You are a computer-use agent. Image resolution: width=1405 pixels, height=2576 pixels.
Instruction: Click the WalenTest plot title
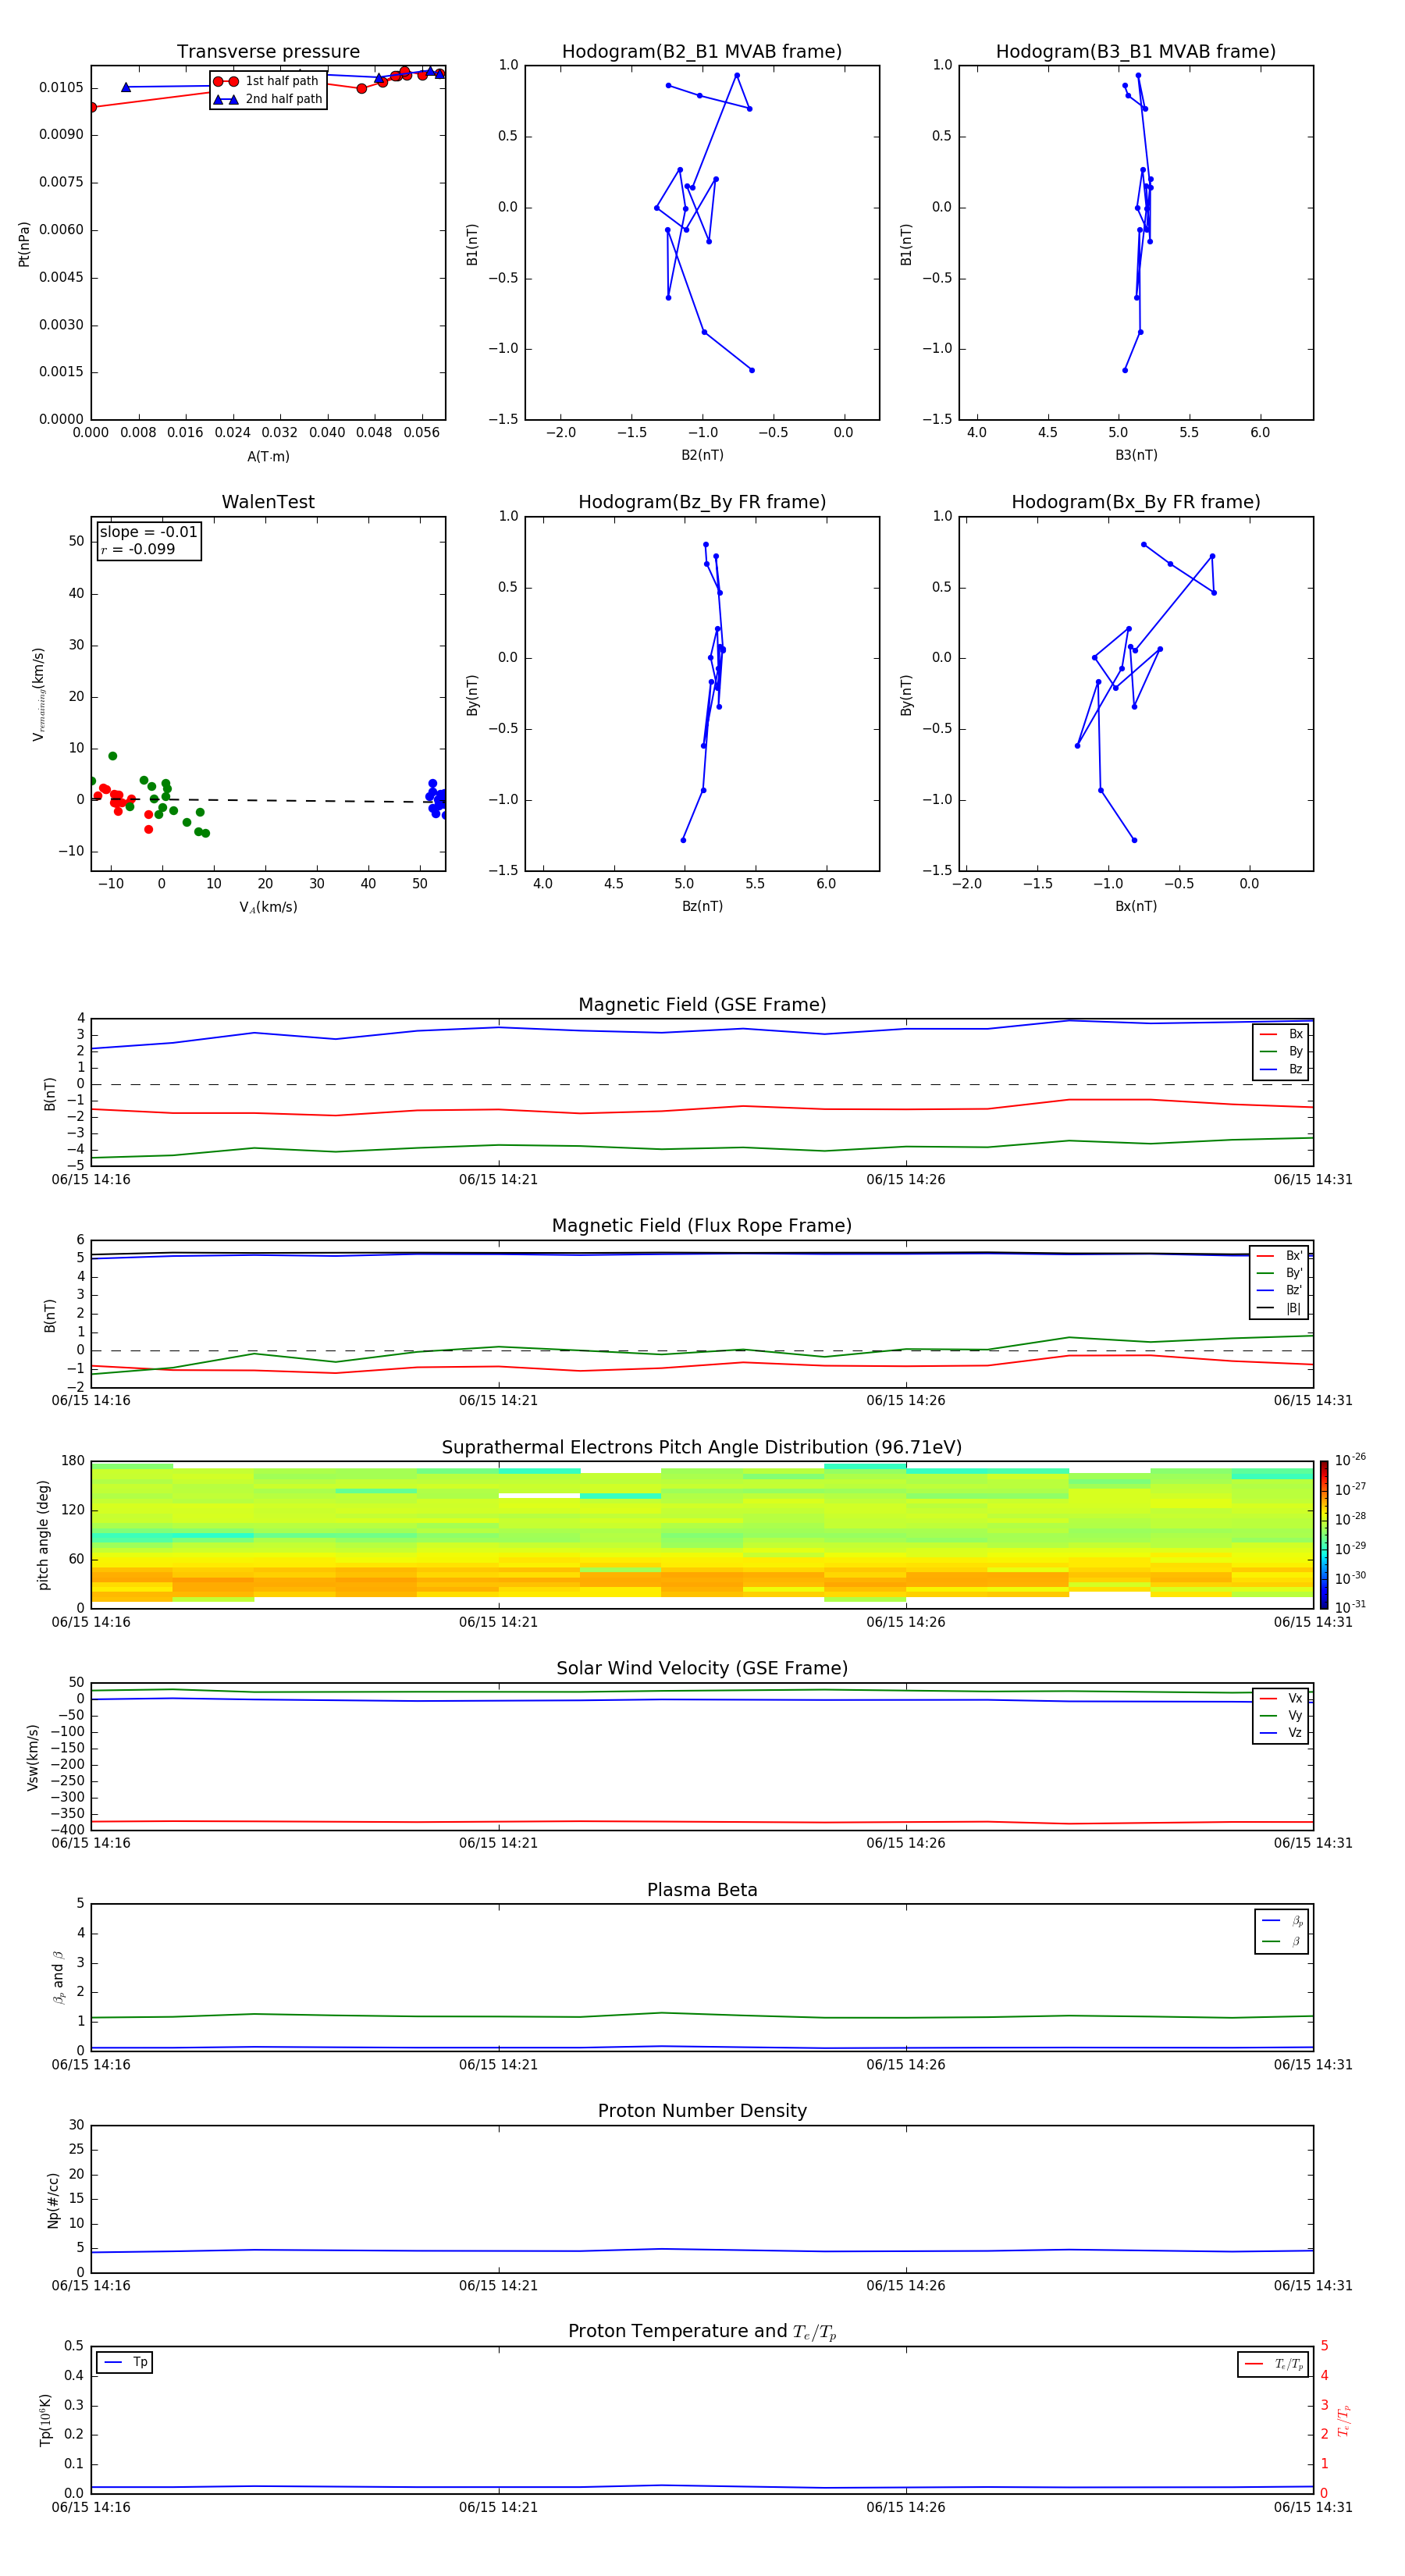pyautogui.click(x=268, y=502)
